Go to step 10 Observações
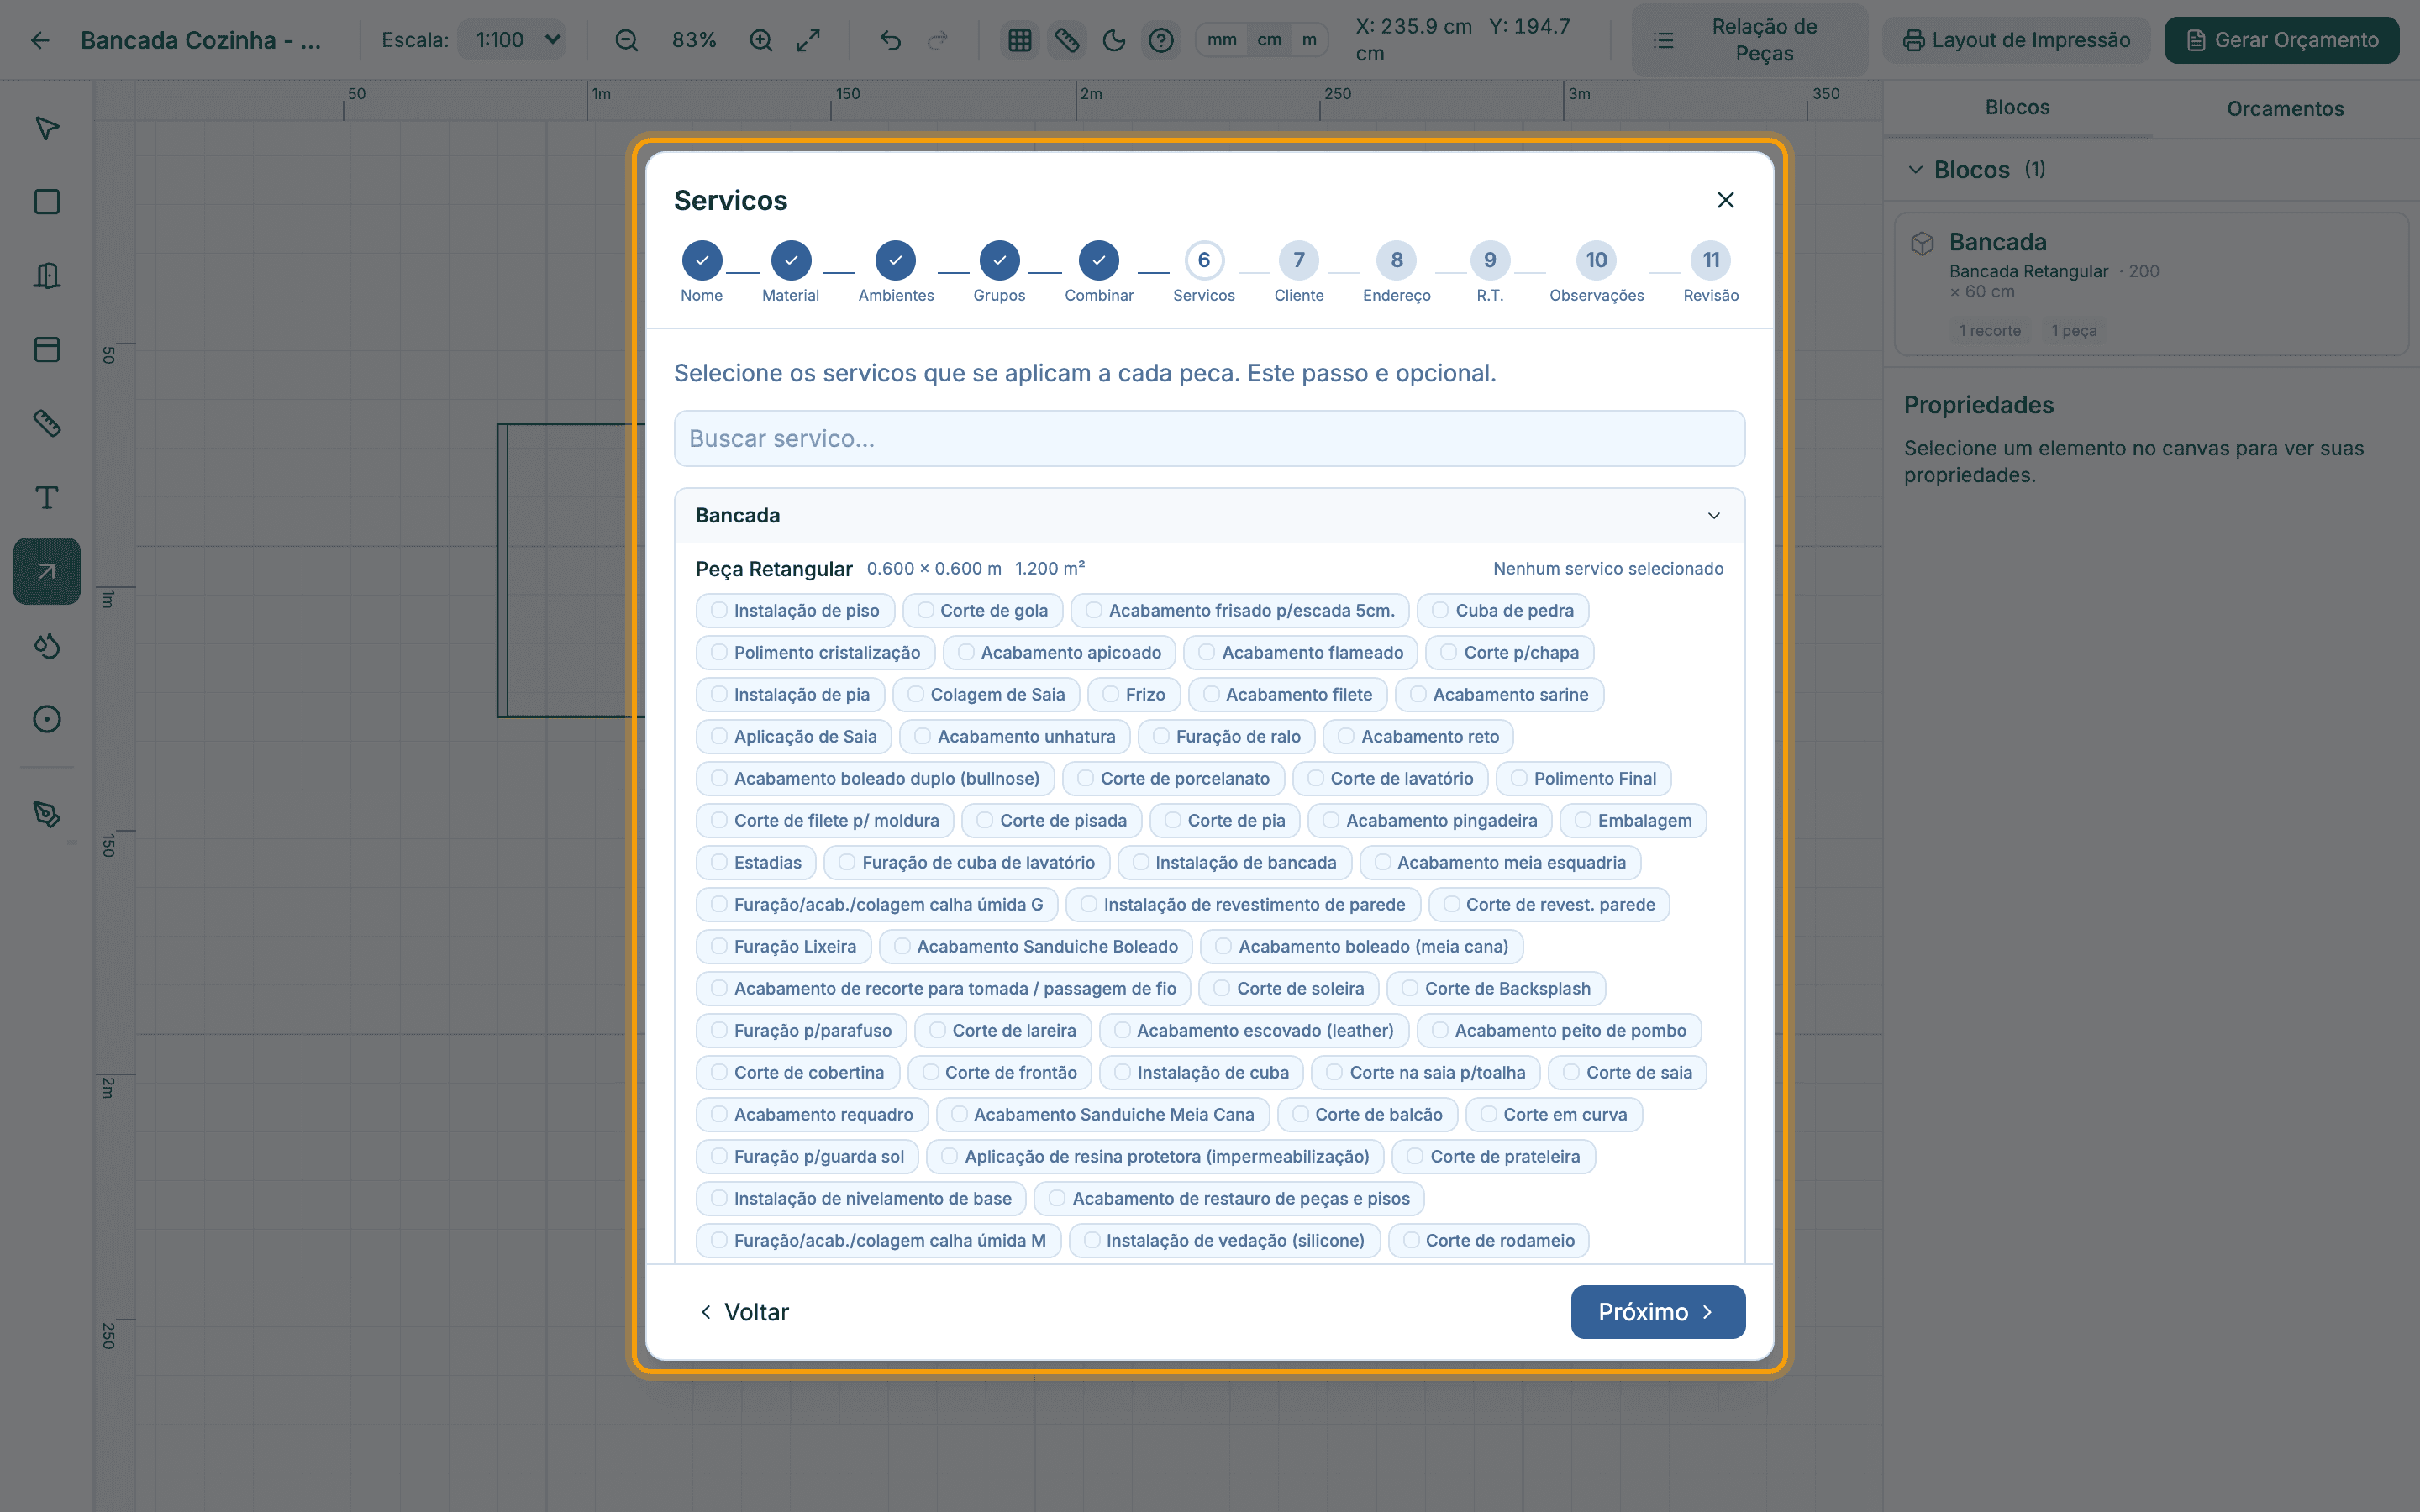 pyautogui.click(x=1597, y=260)
